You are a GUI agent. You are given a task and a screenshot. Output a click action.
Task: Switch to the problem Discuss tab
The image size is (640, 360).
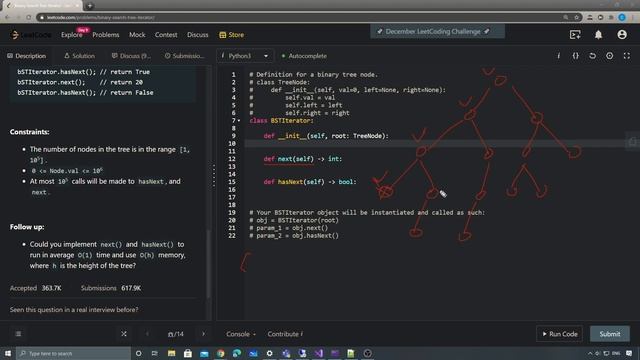point(131,56)
